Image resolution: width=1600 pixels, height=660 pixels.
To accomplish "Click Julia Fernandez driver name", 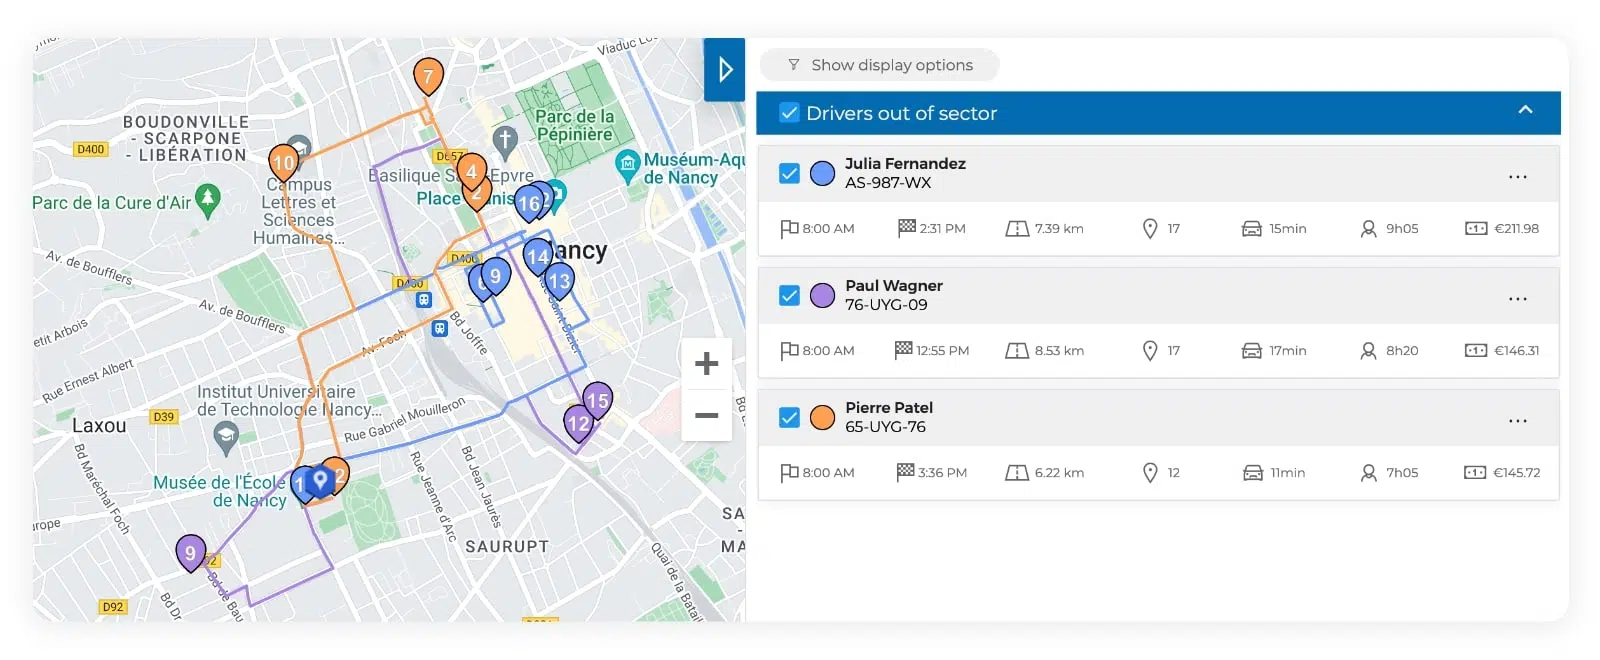I will (x=905, y=163).
